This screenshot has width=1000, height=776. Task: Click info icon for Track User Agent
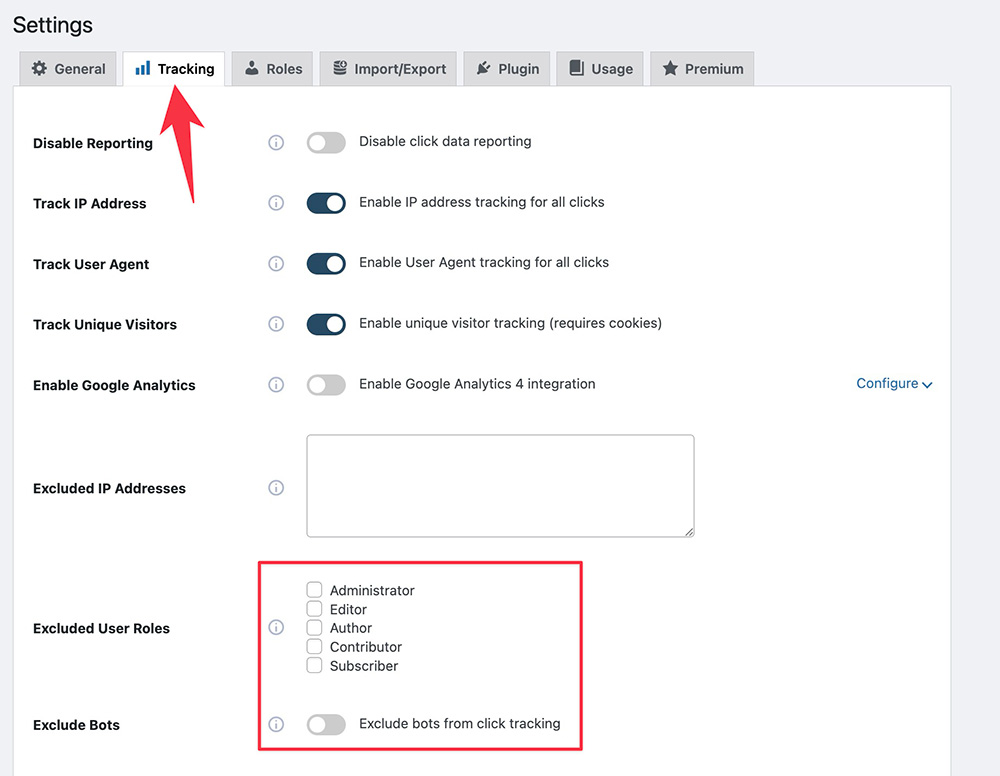[276, 264]
